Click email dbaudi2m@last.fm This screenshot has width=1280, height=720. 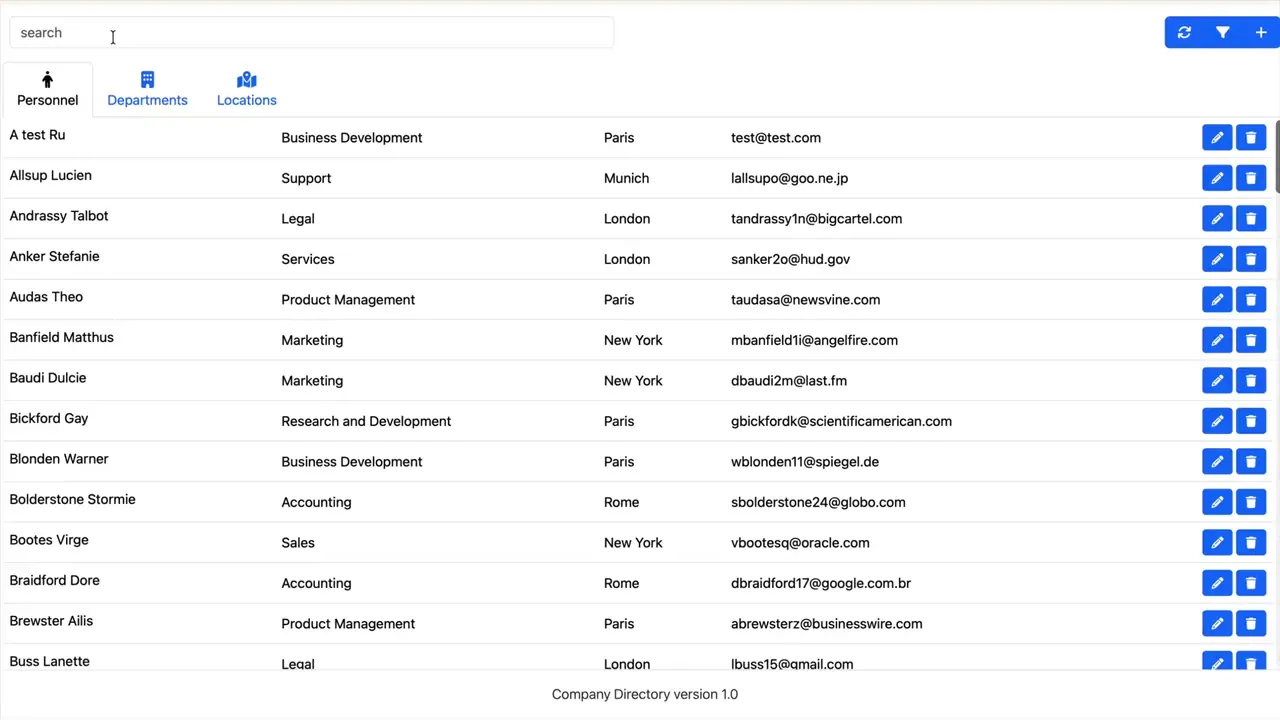click(789, 381)
